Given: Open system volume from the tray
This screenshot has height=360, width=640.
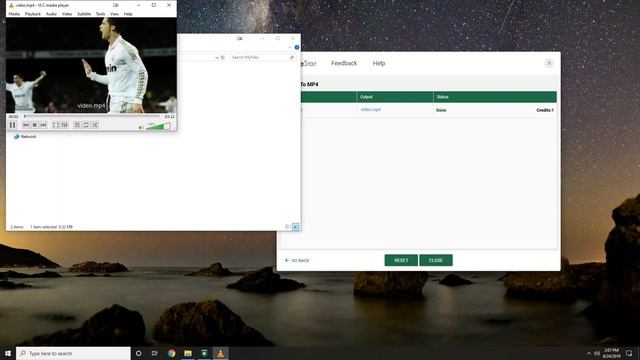Looking at the screenshot, I should [597, 353].
